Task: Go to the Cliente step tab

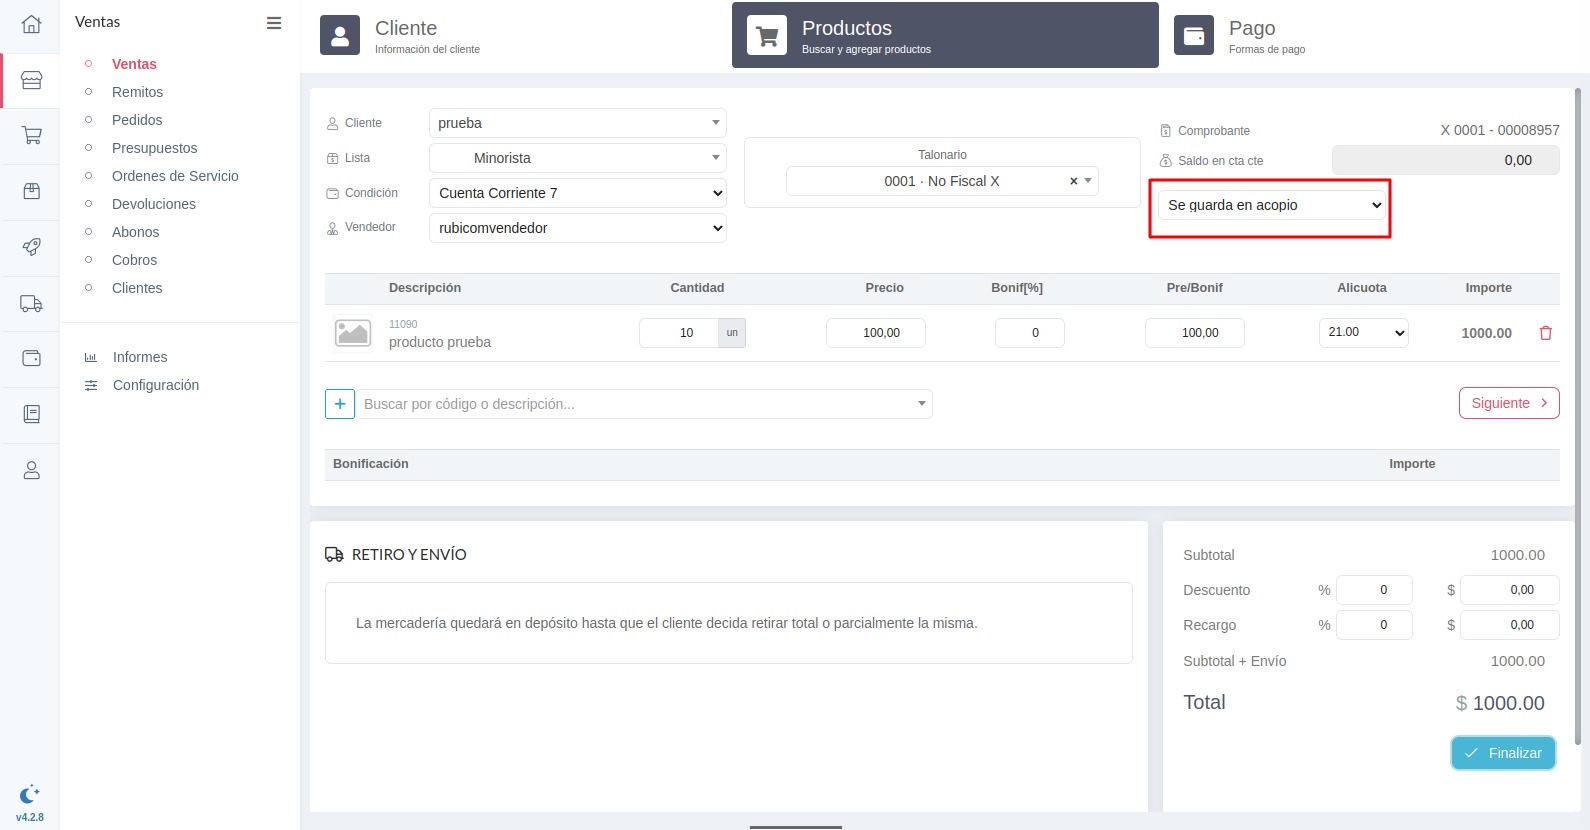Action: 405,35
